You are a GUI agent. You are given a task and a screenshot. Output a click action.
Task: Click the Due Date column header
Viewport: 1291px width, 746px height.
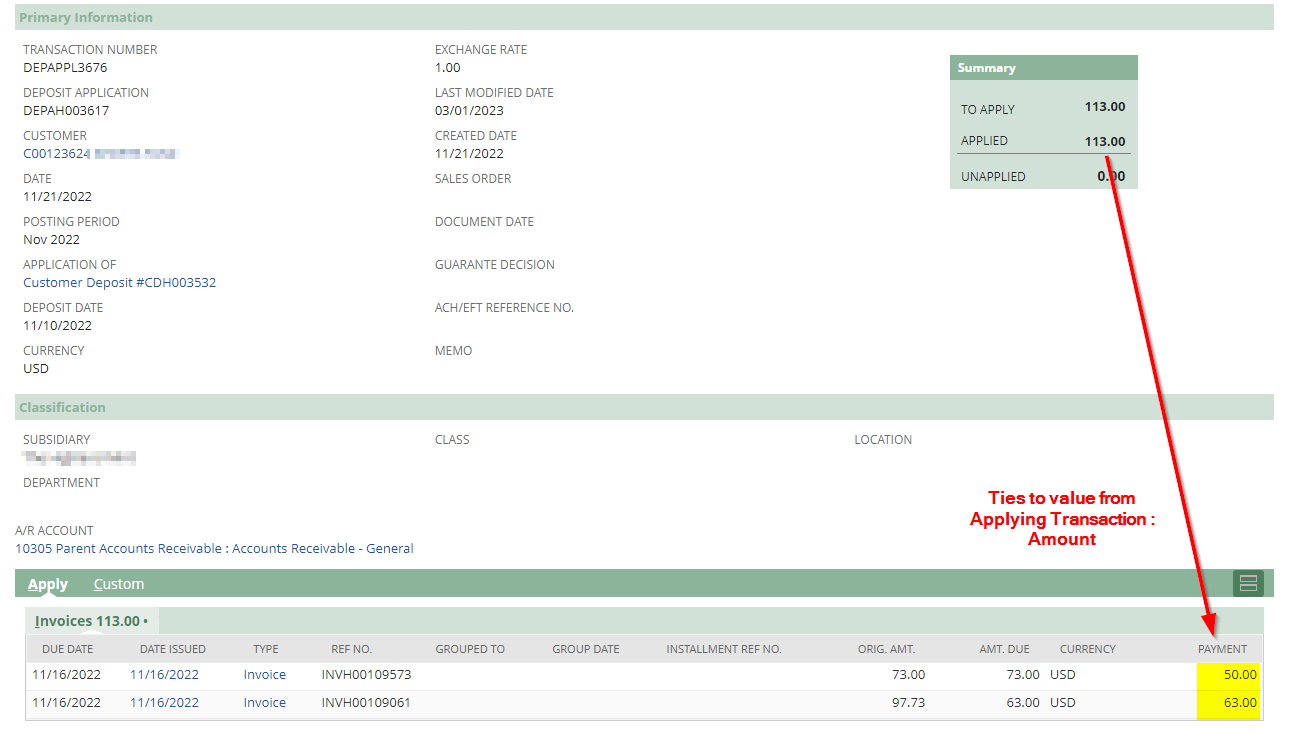tap(68, 649)
